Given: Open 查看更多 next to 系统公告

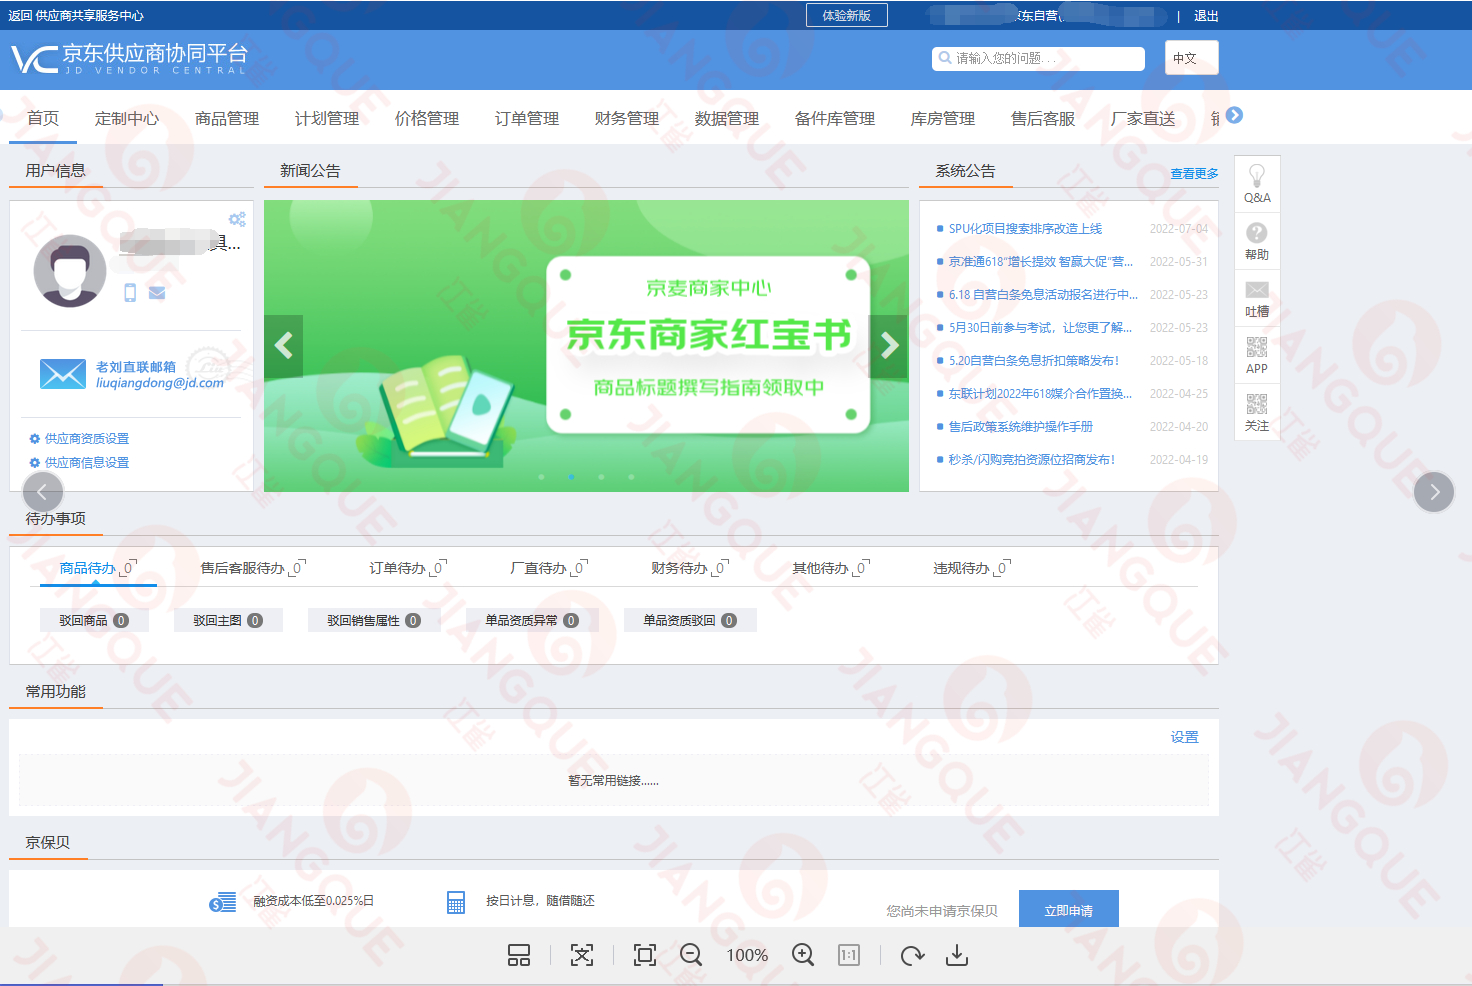Looking at the screenshot, I should point(1194,172).
